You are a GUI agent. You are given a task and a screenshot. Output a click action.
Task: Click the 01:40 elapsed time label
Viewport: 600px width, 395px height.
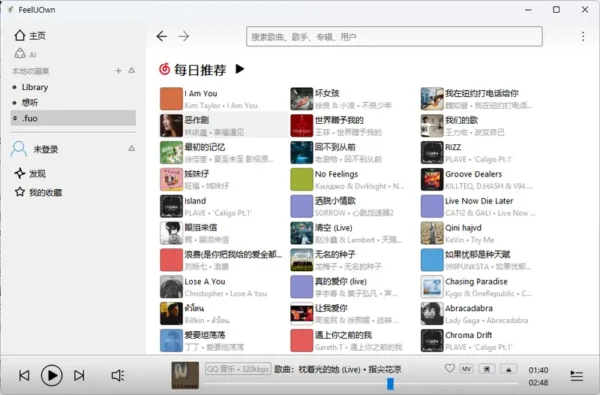point(538,370)
